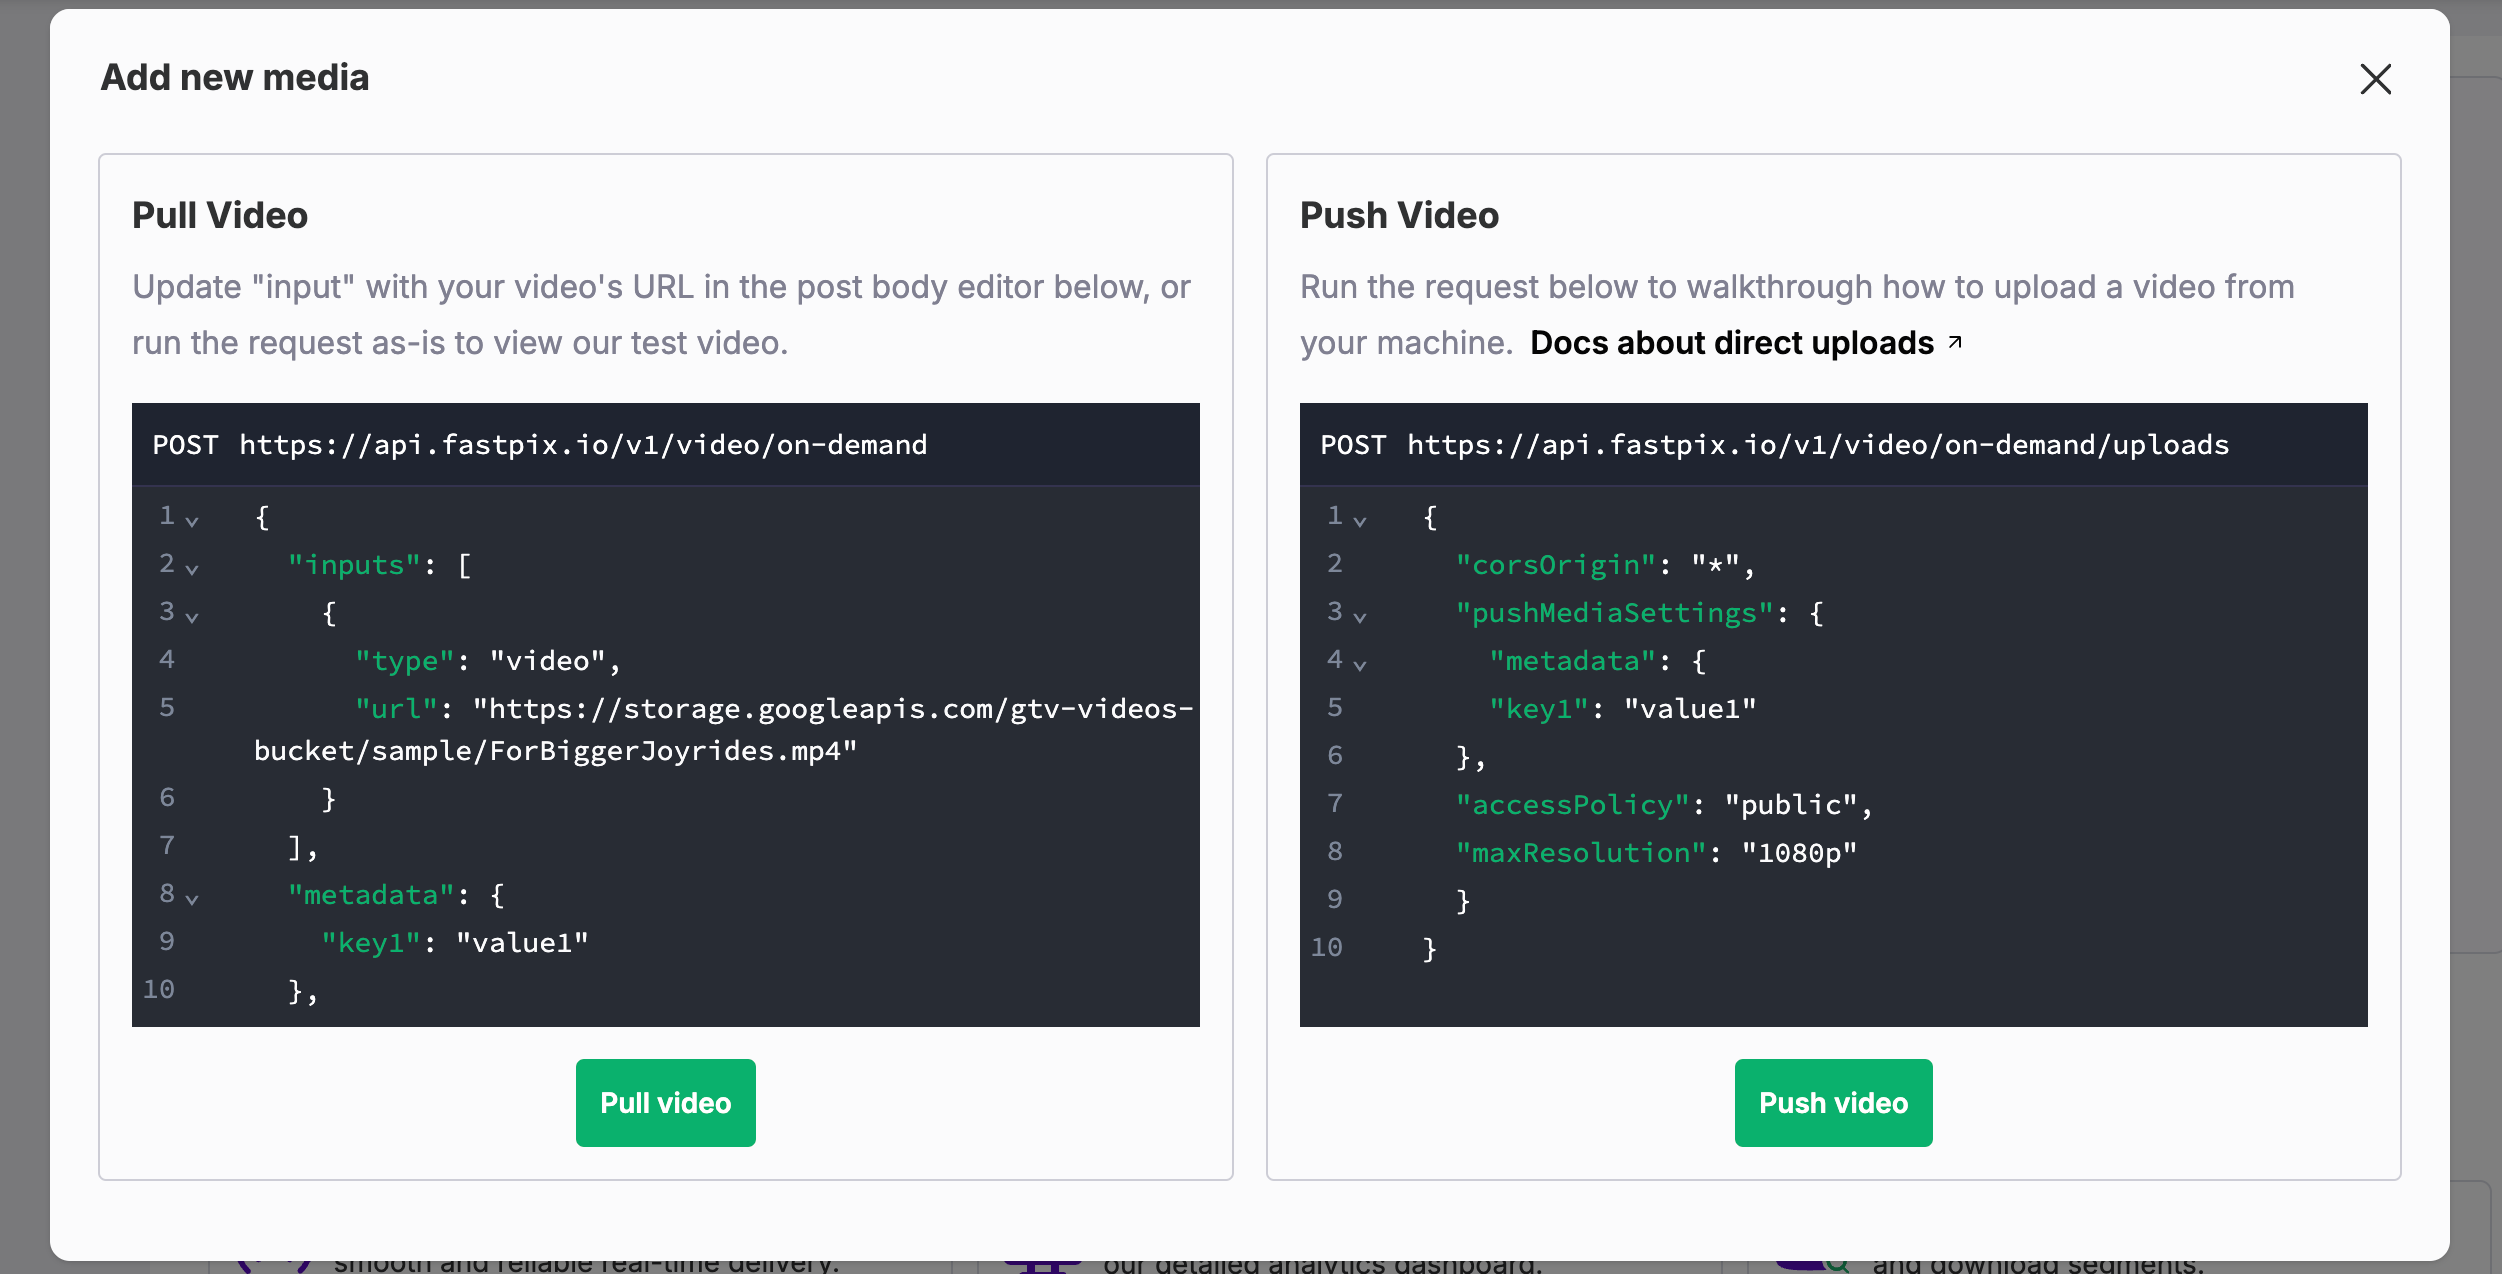Collapse line 1 fold arrow in Pull Video editor
Viewport: 2502px width, 1274px height.
click(x=192, y=521)
